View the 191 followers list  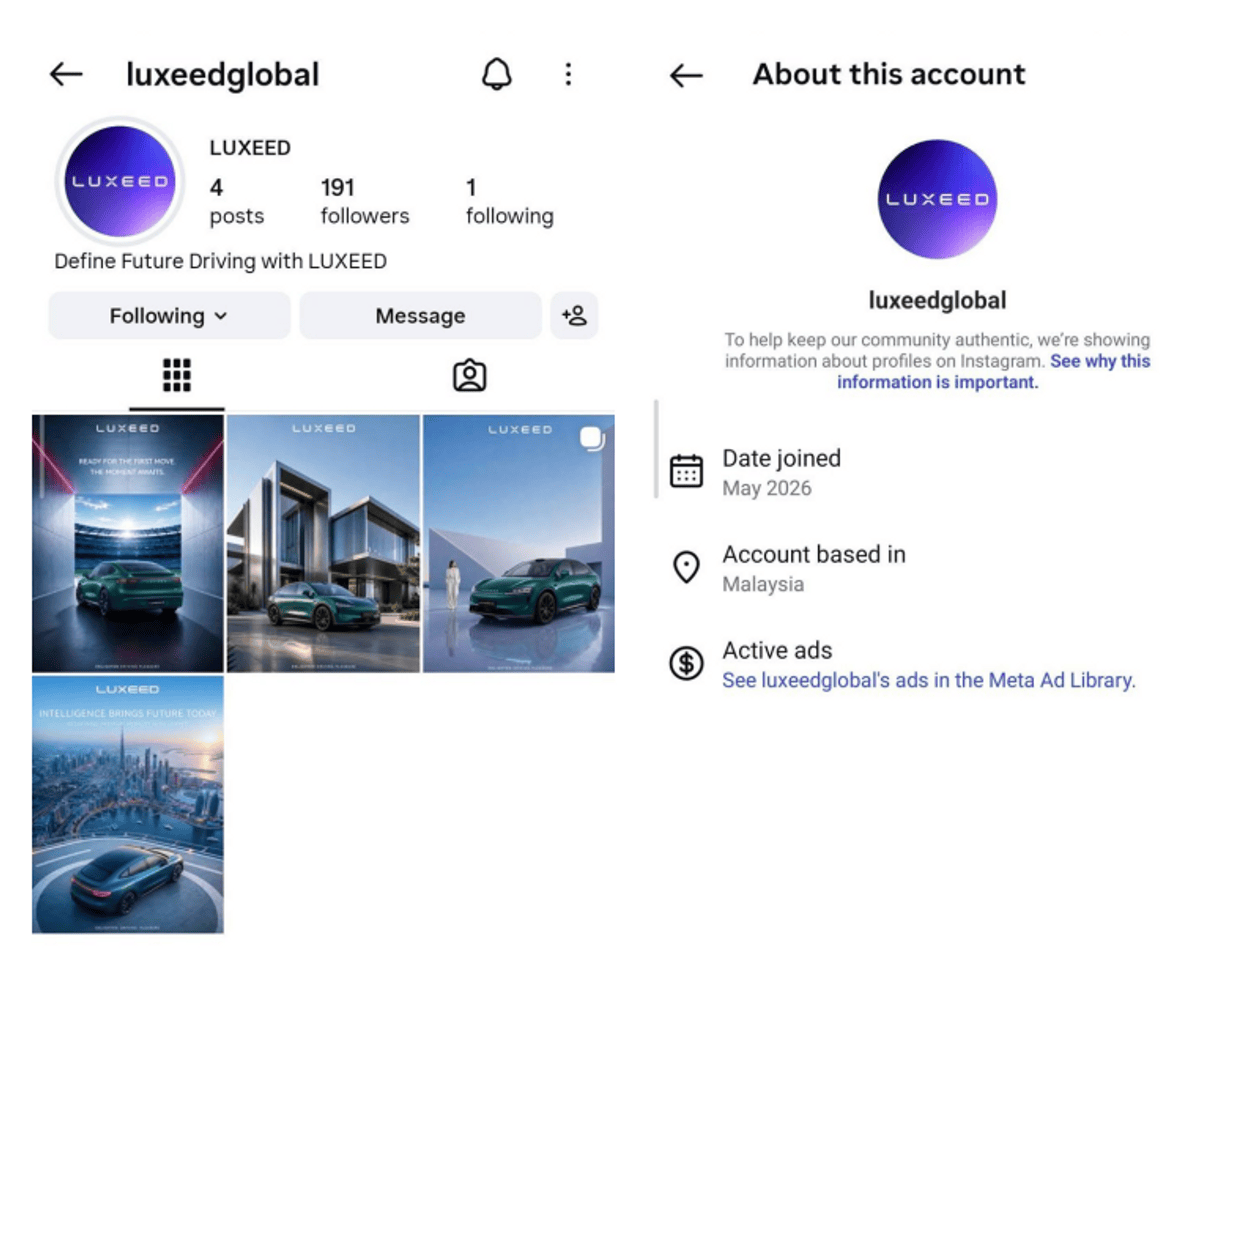[365, 201]
